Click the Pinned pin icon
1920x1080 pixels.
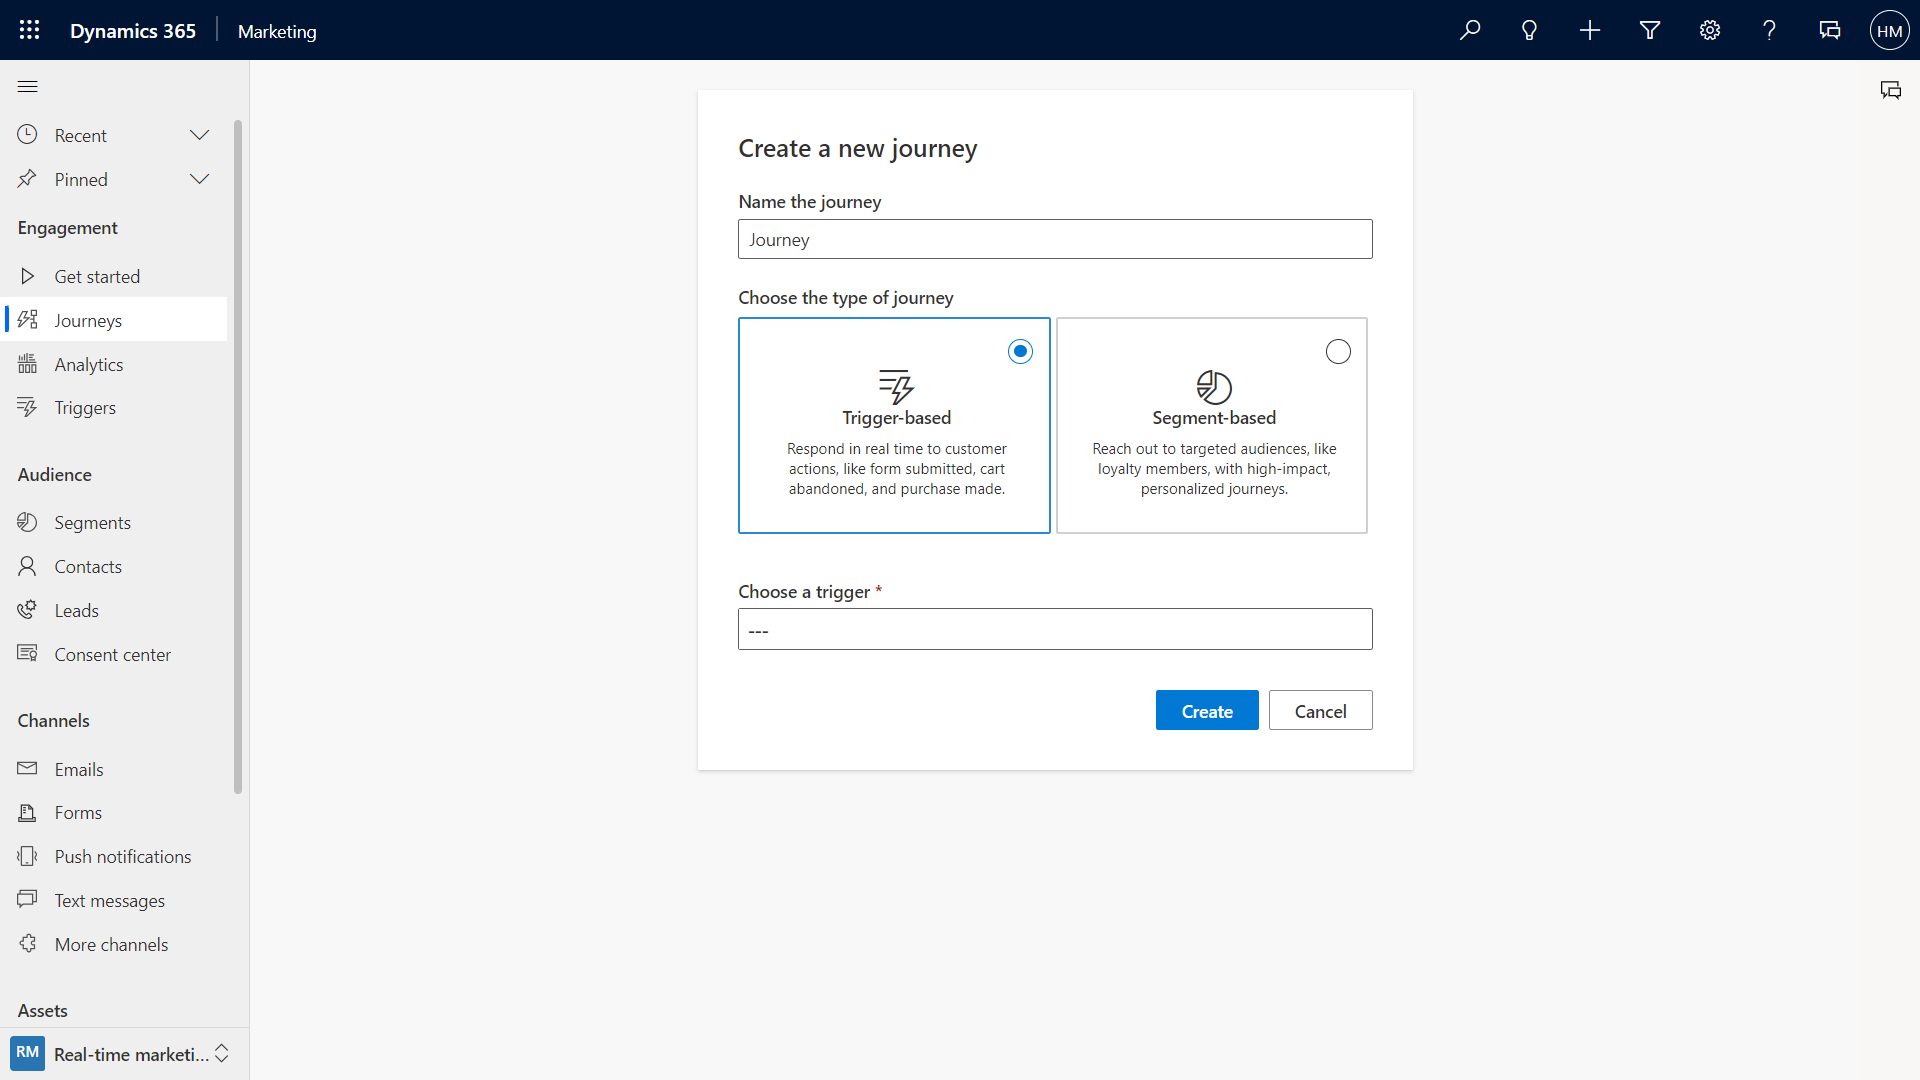[27, 178]
